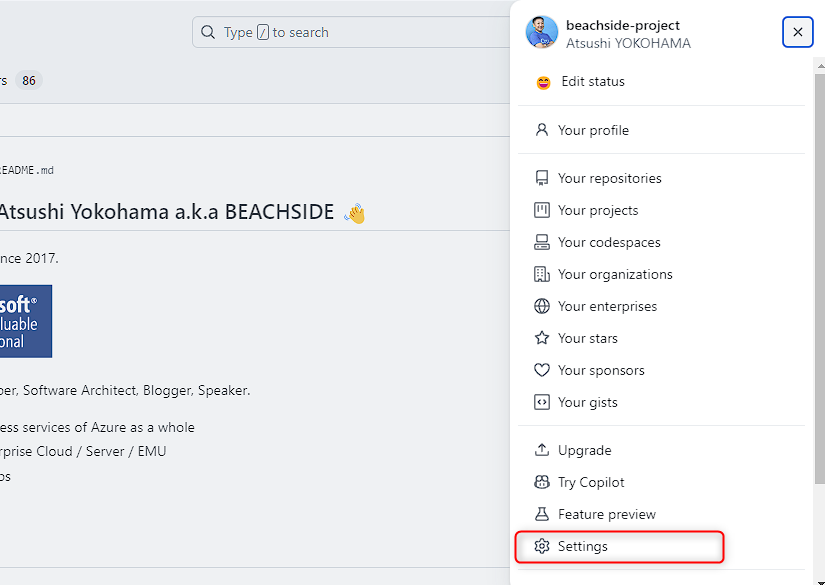This screenshot has width=825, height=585.
Task: Click the profile avatar thumbnail
Action: 541,32
